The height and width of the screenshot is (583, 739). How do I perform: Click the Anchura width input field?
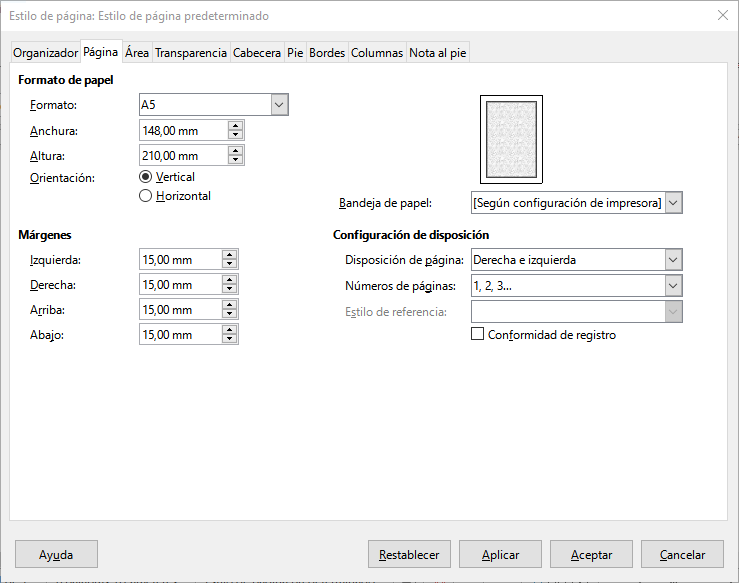click(184, 131)
